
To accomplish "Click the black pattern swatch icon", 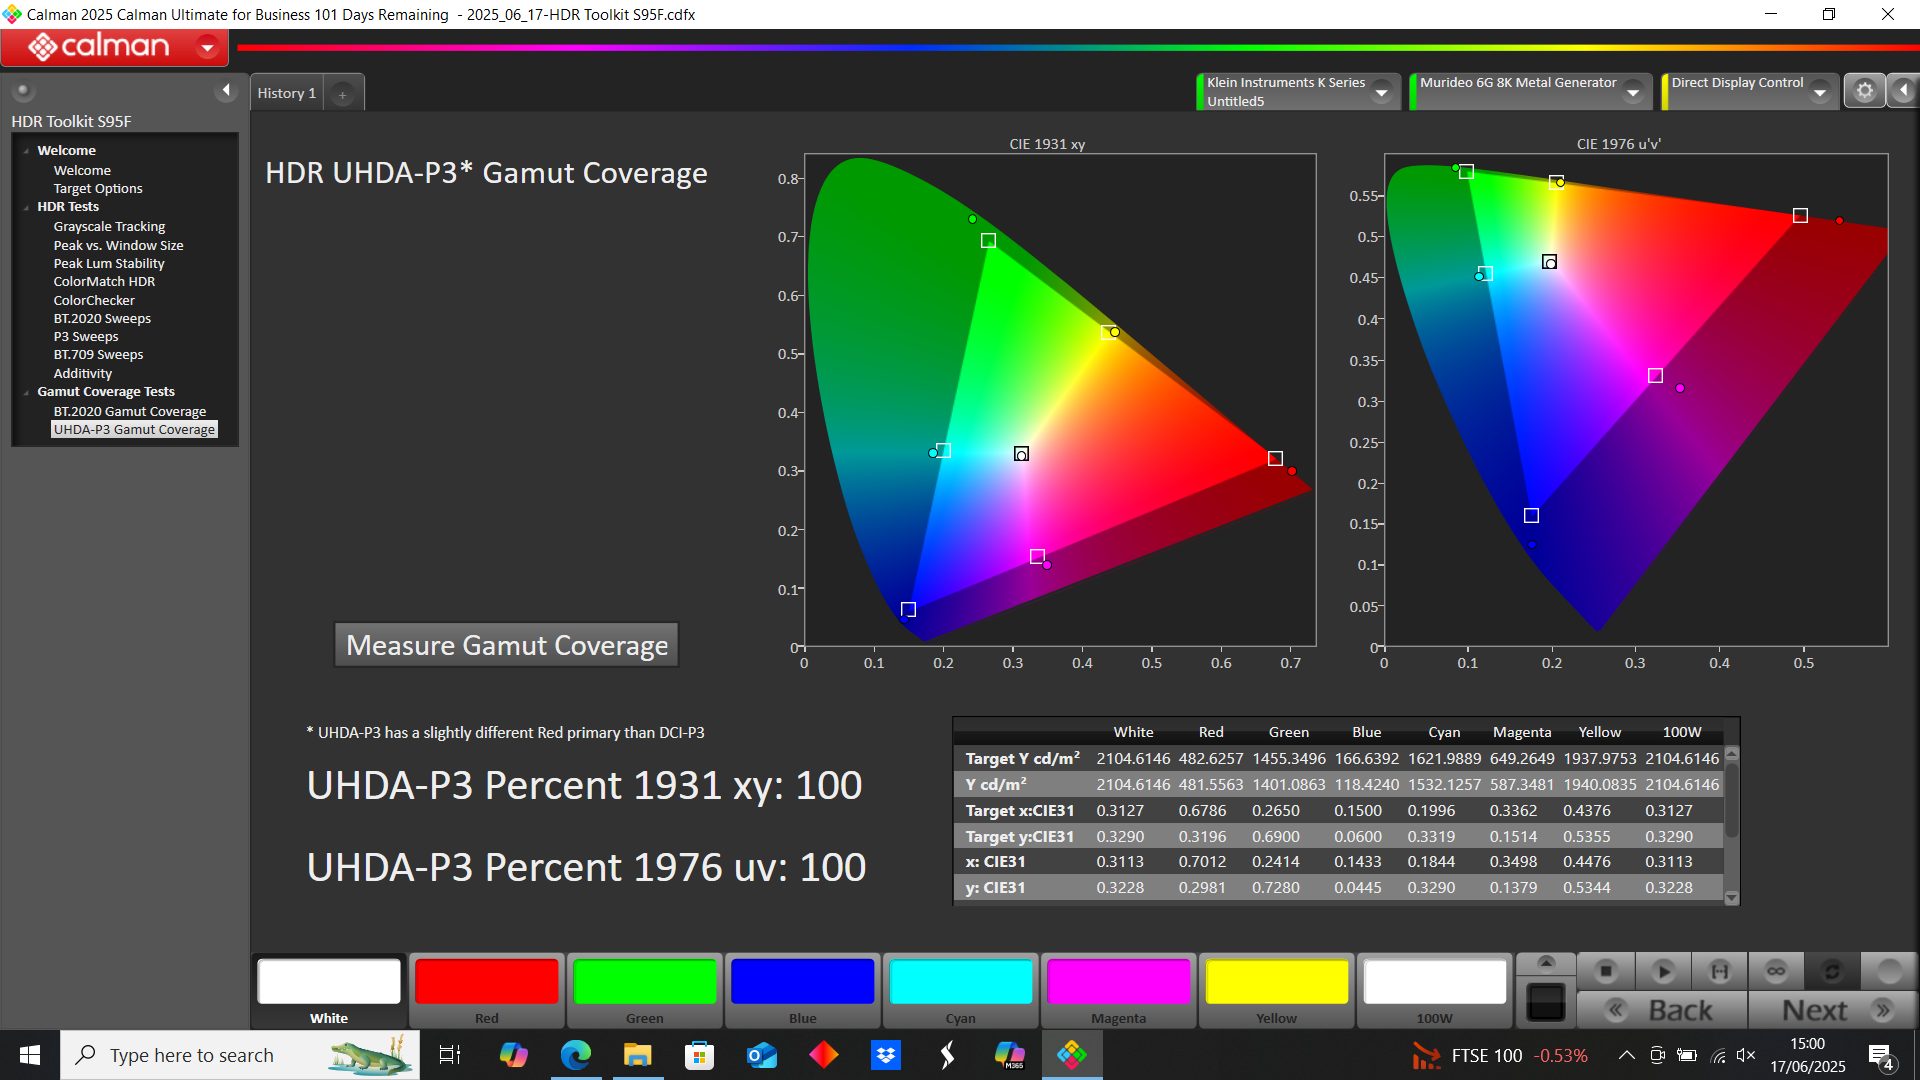I will click(x=1546, y=1002).
